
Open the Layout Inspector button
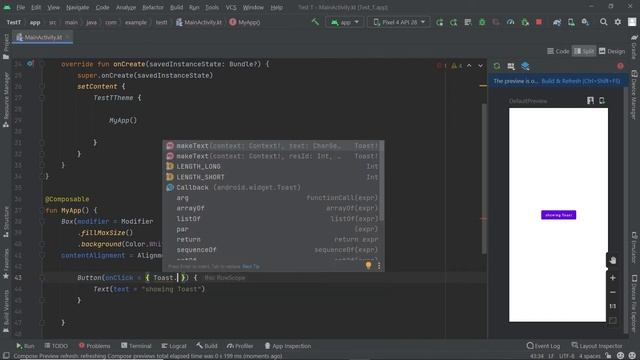[597, 346]
